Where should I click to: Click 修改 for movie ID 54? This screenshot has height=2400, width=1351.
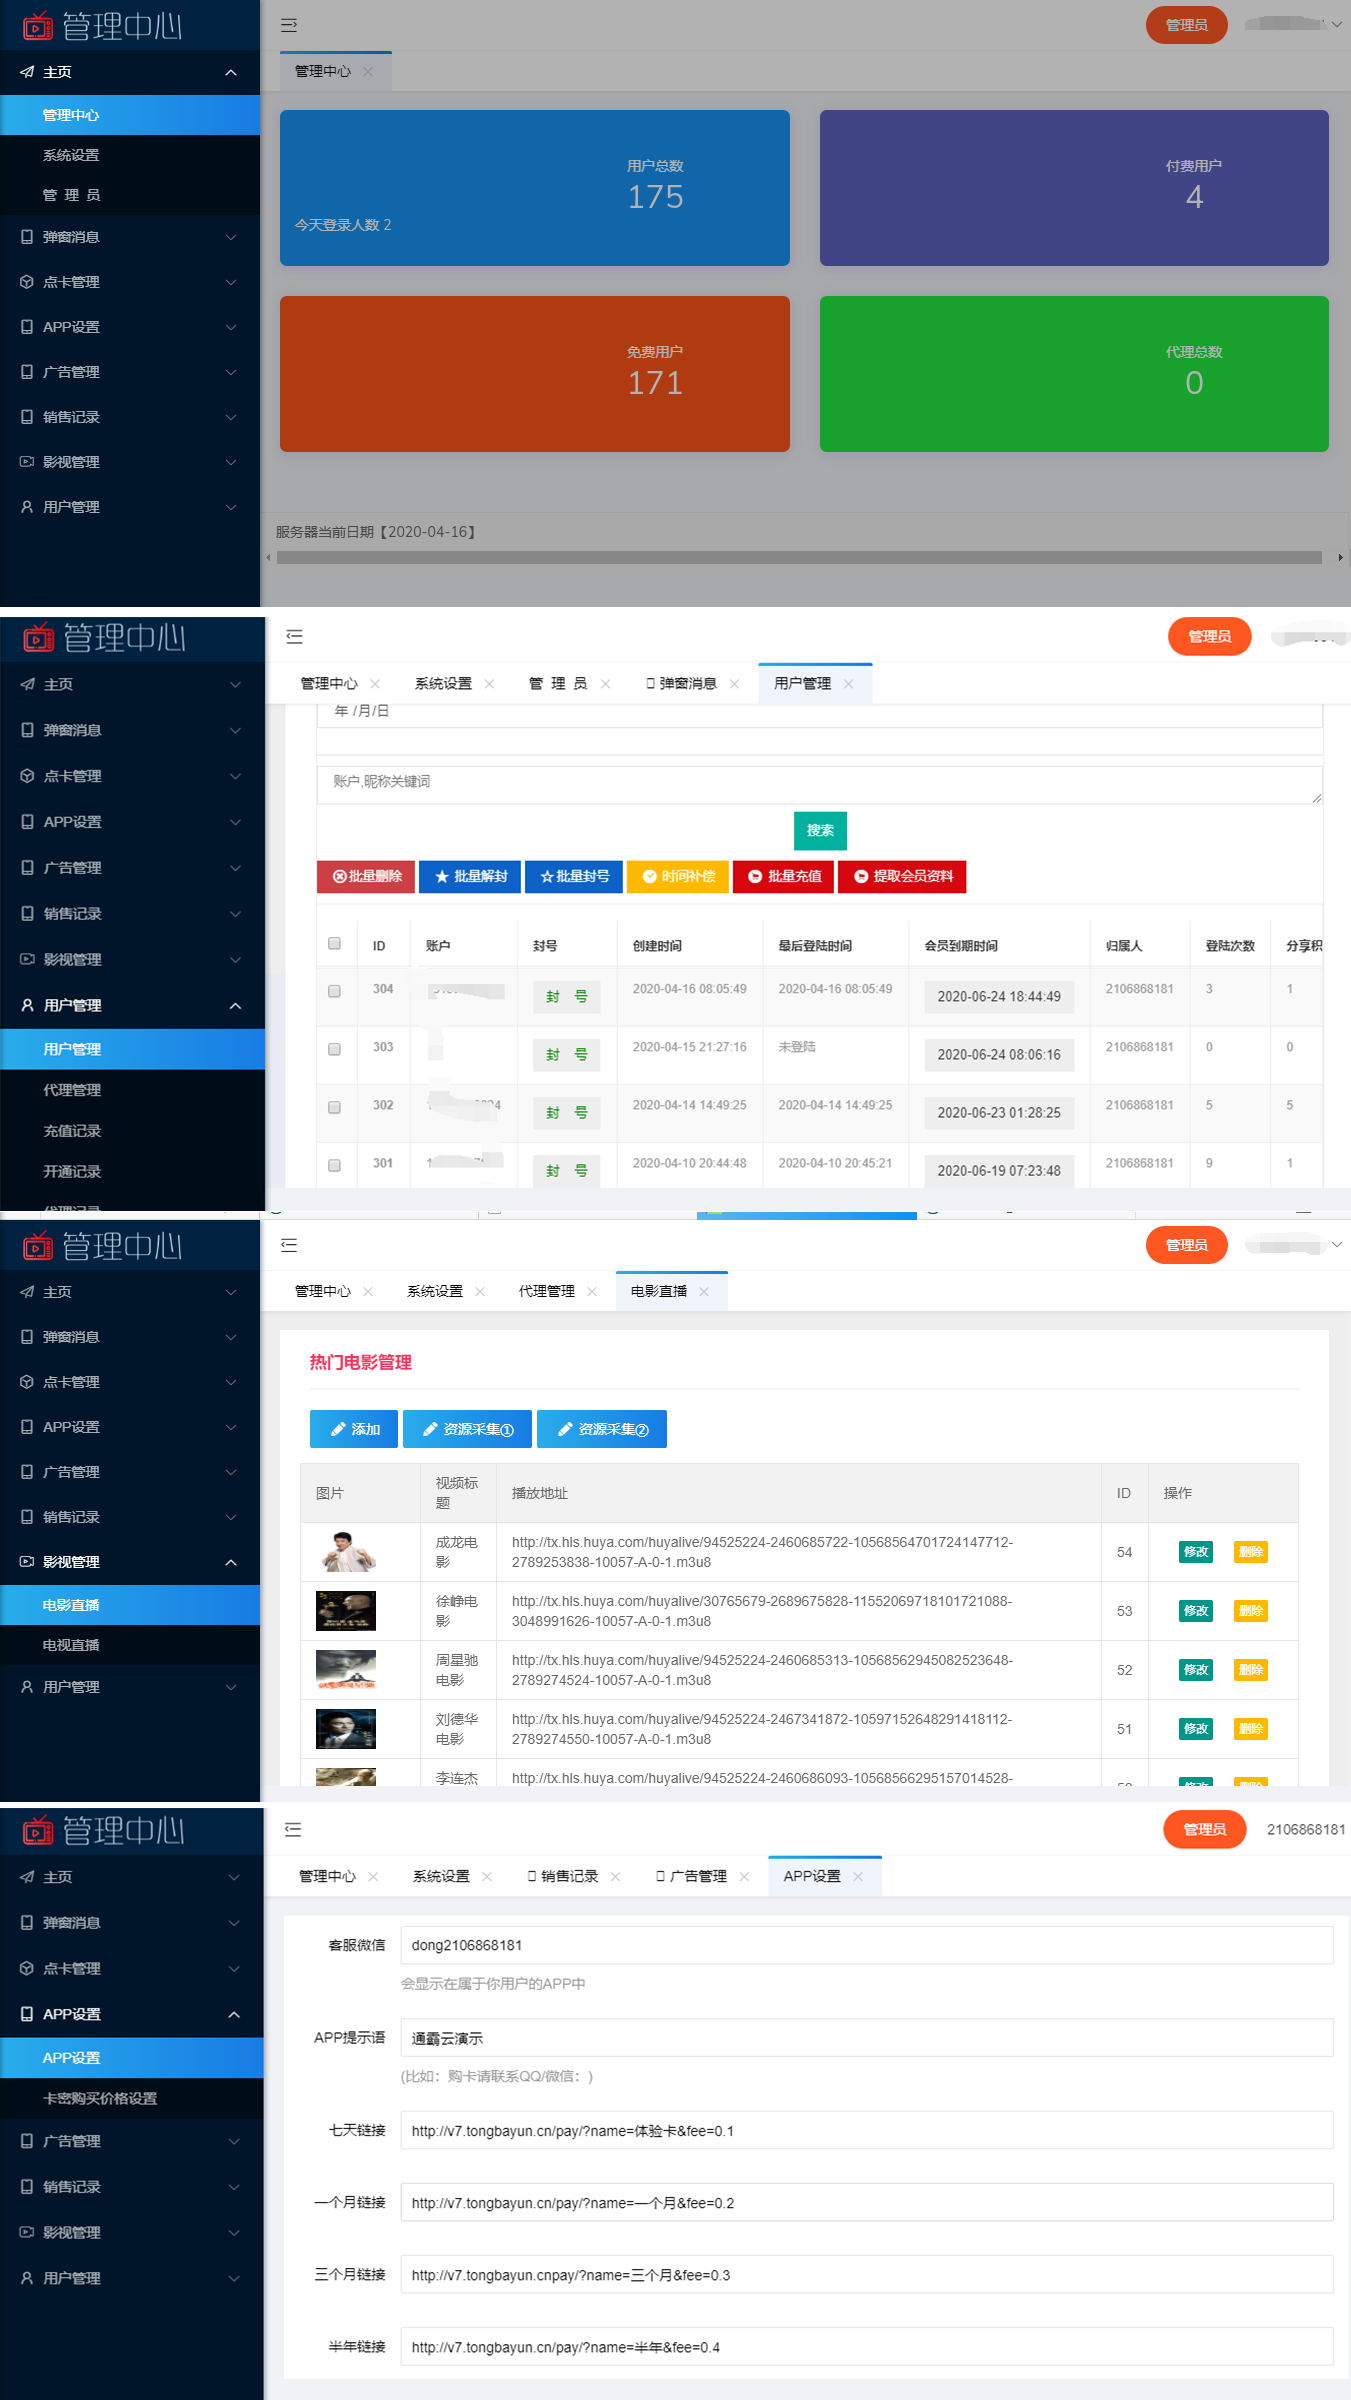click(x=1195, y=1552)
